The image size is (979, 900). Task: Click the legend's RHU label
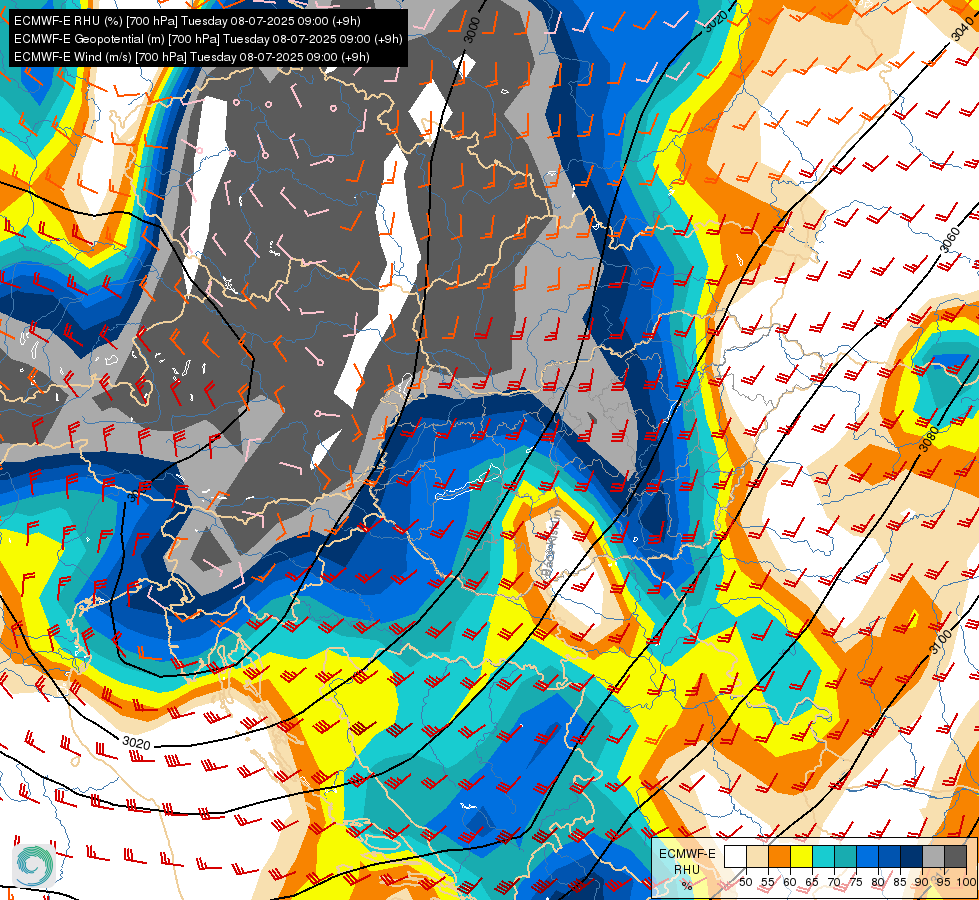[x=687, y=870]
